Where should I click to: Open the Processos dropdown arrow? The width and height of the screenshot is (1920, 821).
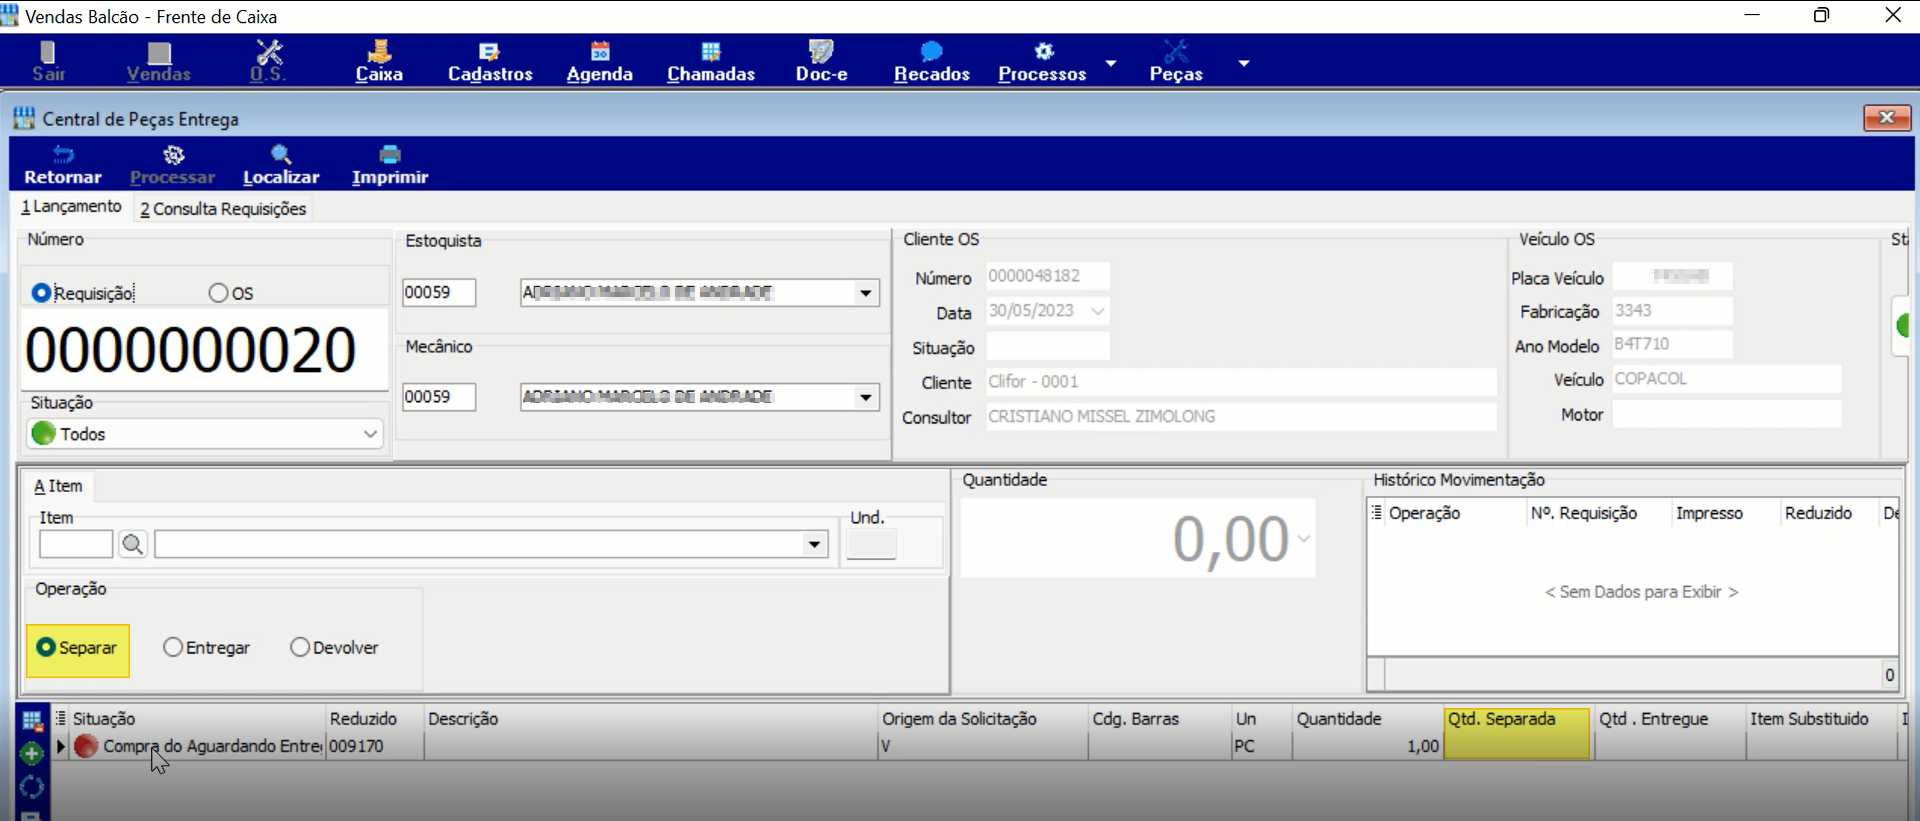(1111, 63)
